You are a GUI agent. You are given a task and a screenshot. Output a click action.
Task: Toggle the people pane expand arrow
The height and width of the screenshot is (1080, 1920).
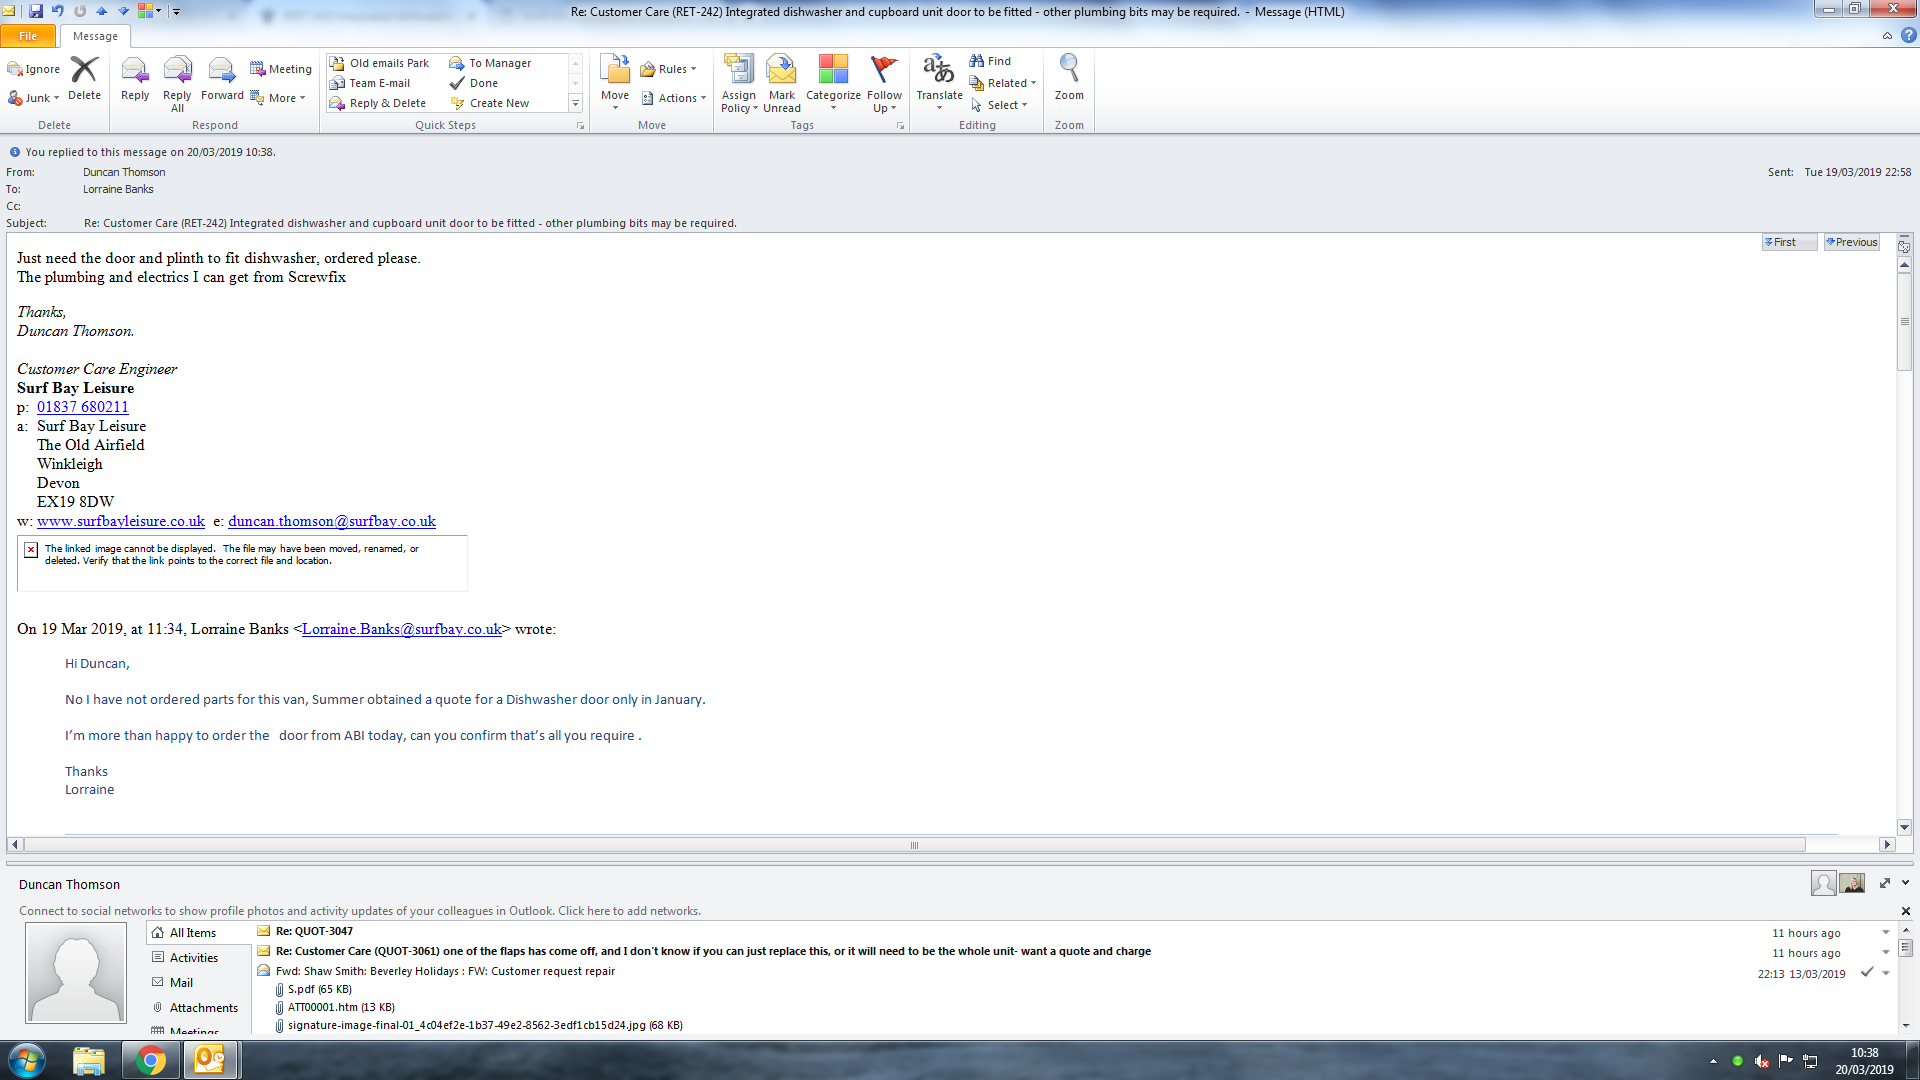point(1884,883)
